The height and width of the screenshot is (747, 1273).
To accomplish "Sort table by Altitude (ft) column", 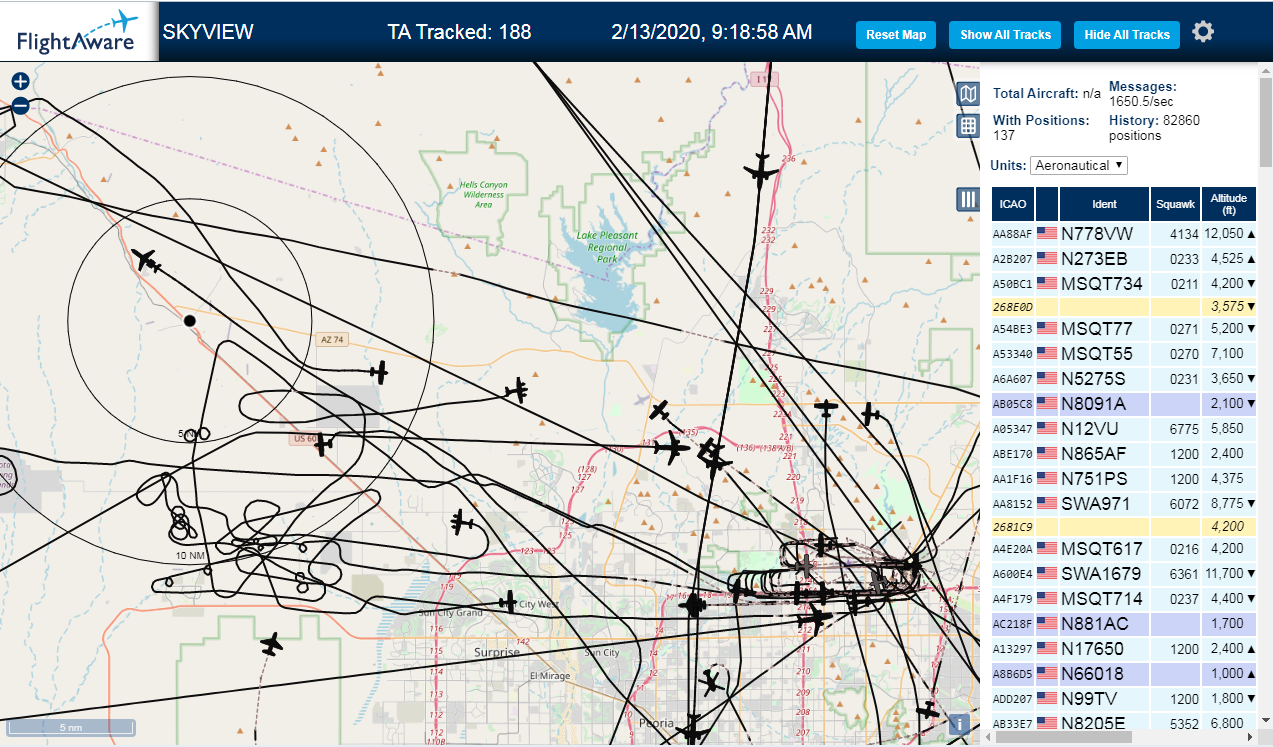I will [x=1229, y=204].
